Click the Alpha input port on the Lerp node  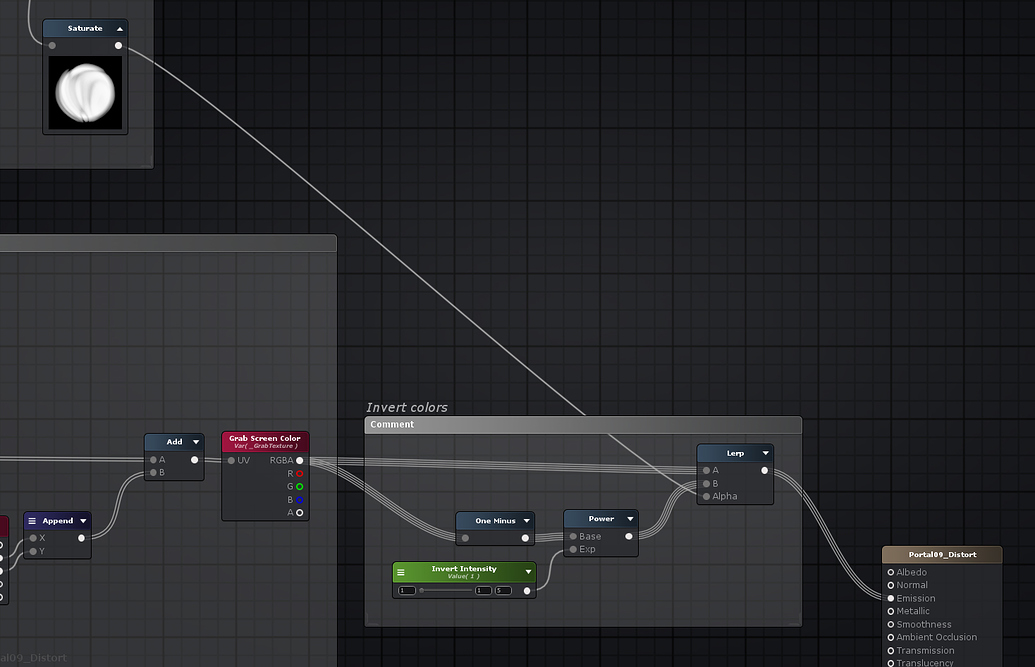(x=706, y=496)
